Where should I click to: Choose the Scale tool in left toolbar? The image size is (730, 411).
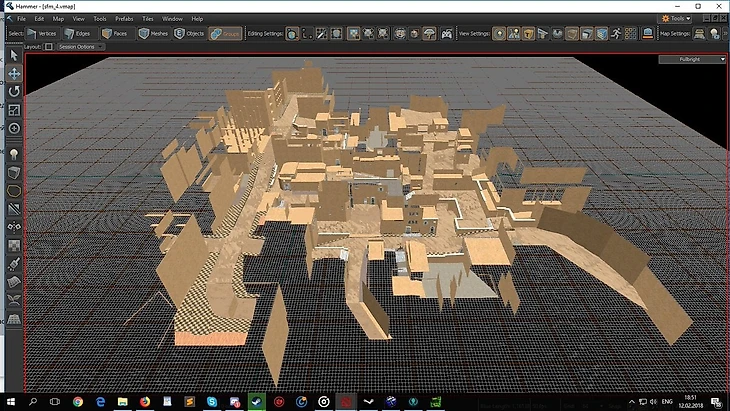[14, 110]
